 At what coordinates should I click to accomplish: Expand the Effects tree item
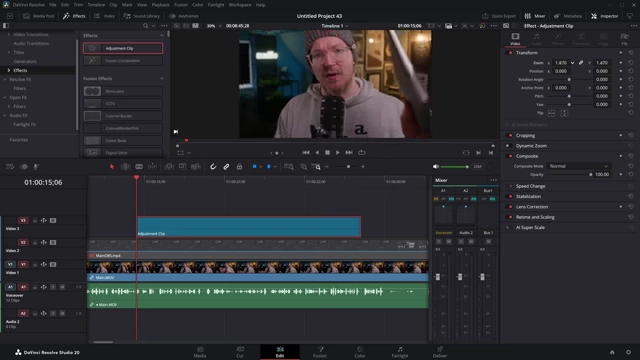click(x=9, y=70)
